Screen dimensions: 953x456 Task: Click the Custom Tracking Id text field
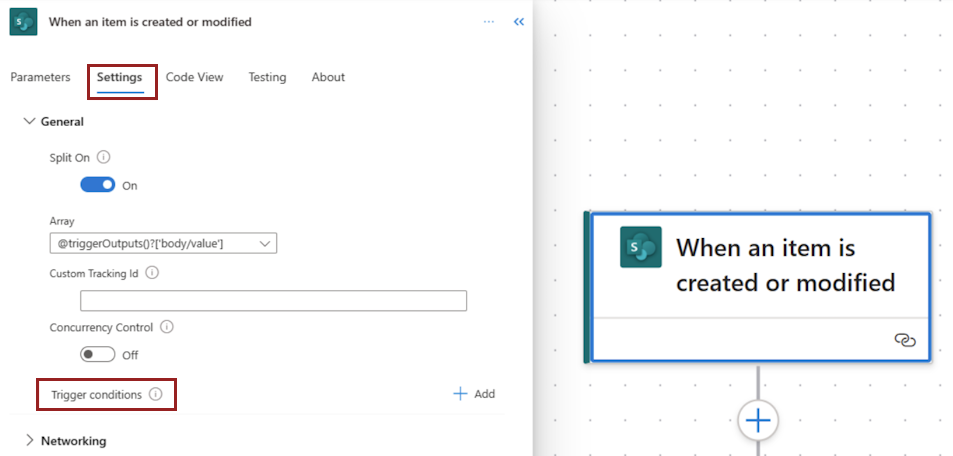273,301
